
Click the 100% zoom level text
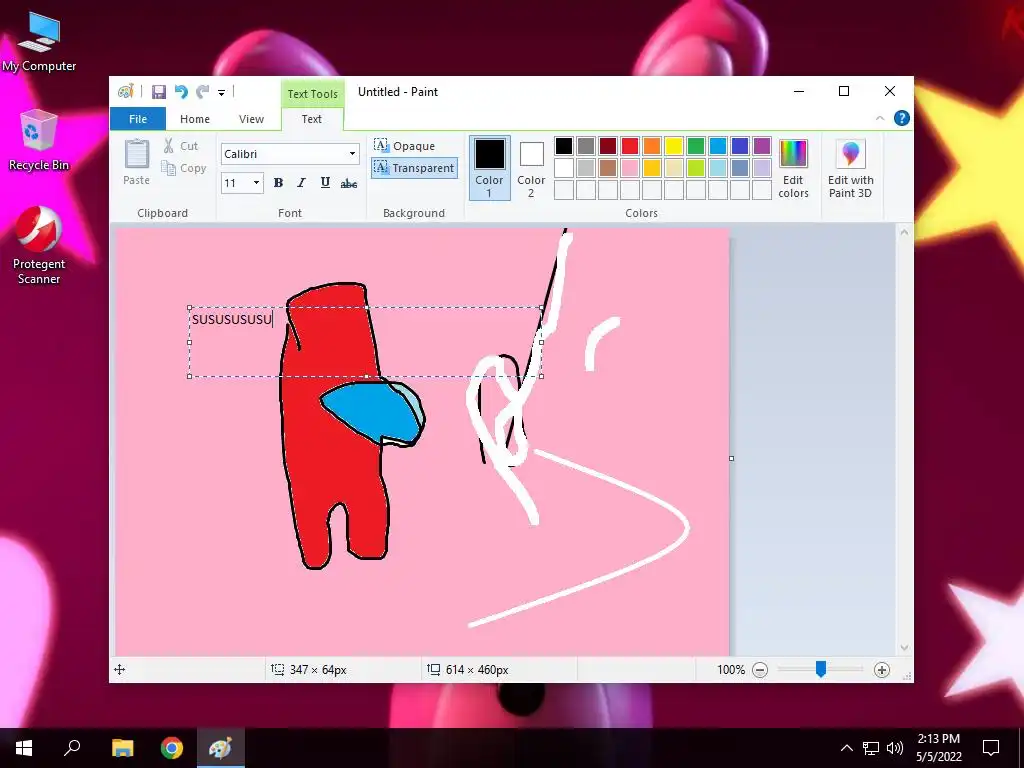click(731, 670)
